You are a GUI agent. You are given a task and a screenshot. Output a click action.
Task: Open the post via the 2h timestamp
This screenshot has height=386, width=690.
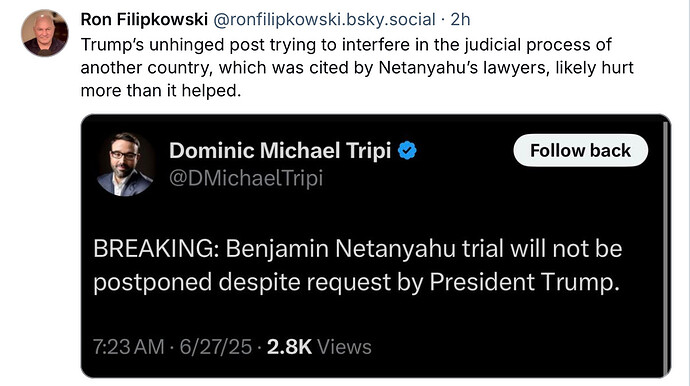(x=460, y=19)
